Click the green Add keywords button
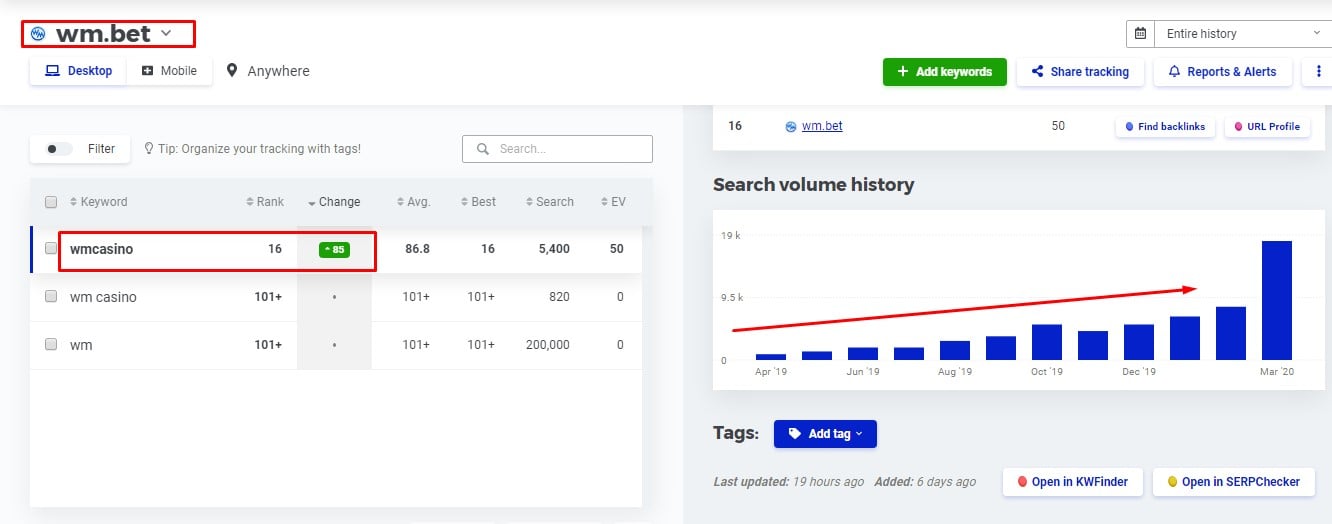The height and width of the screenshot is (524, 1332). pos(944,72)
